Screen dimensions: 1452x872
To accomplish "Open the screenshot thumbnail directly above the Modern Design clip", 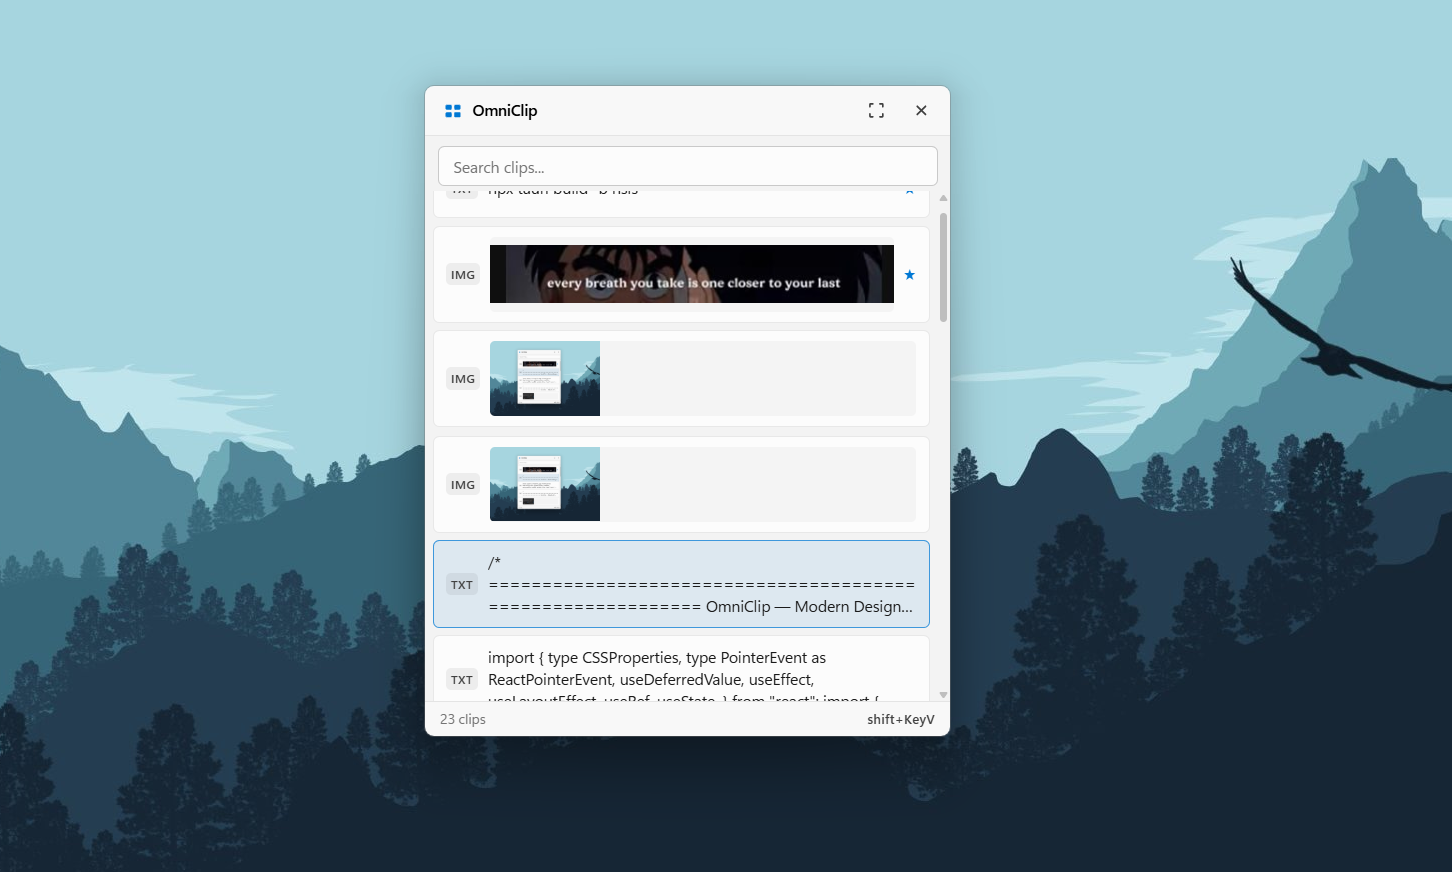I will pos(545,484).
